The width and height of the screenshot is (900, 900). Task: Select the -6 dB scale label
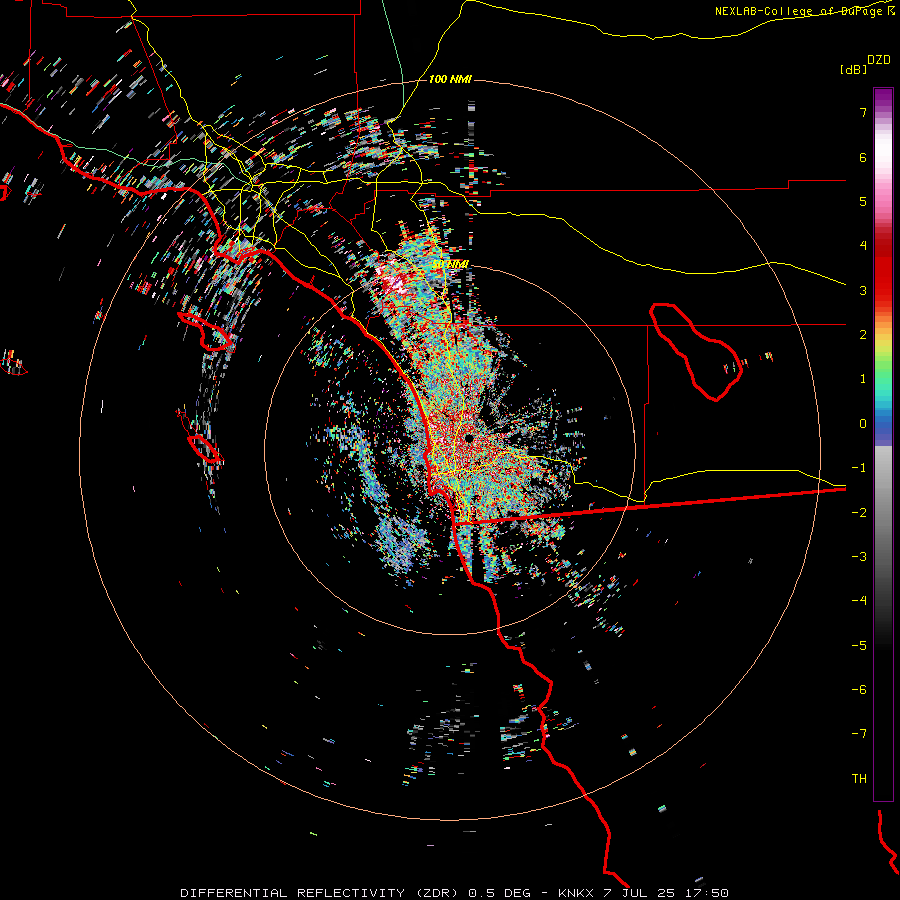point(859,690)
